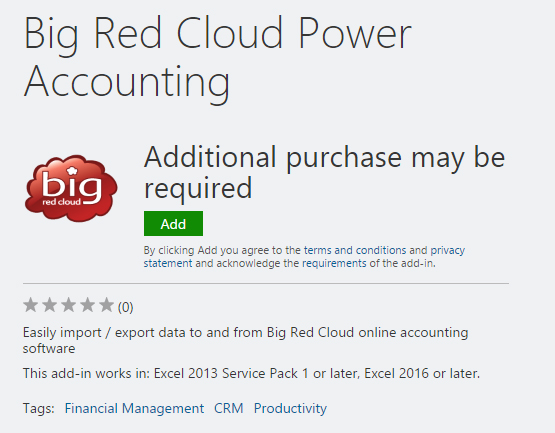
Task: Click the first rating star
Action: pyautogui.click(x=31, y=305)
